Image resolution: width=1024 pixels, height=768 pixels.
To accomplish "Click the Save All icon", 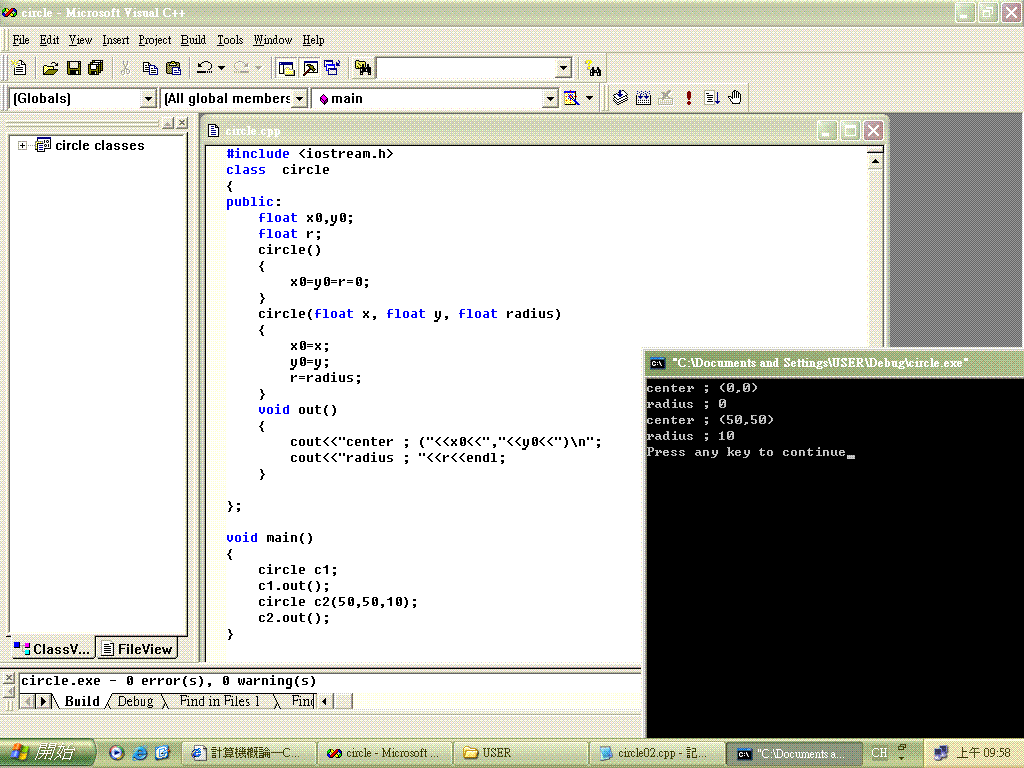I will 96,68.
